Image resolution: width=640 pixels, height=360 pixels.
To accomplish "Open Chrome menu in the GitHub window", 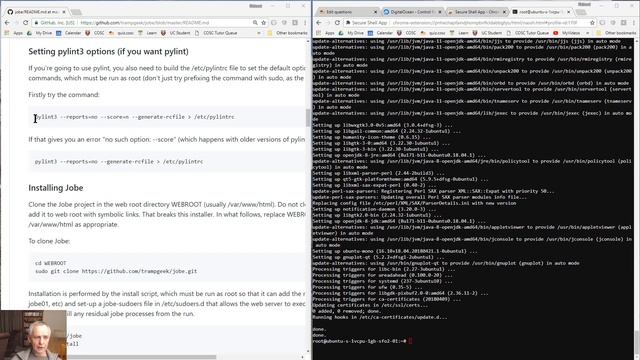I will (305, 23).
